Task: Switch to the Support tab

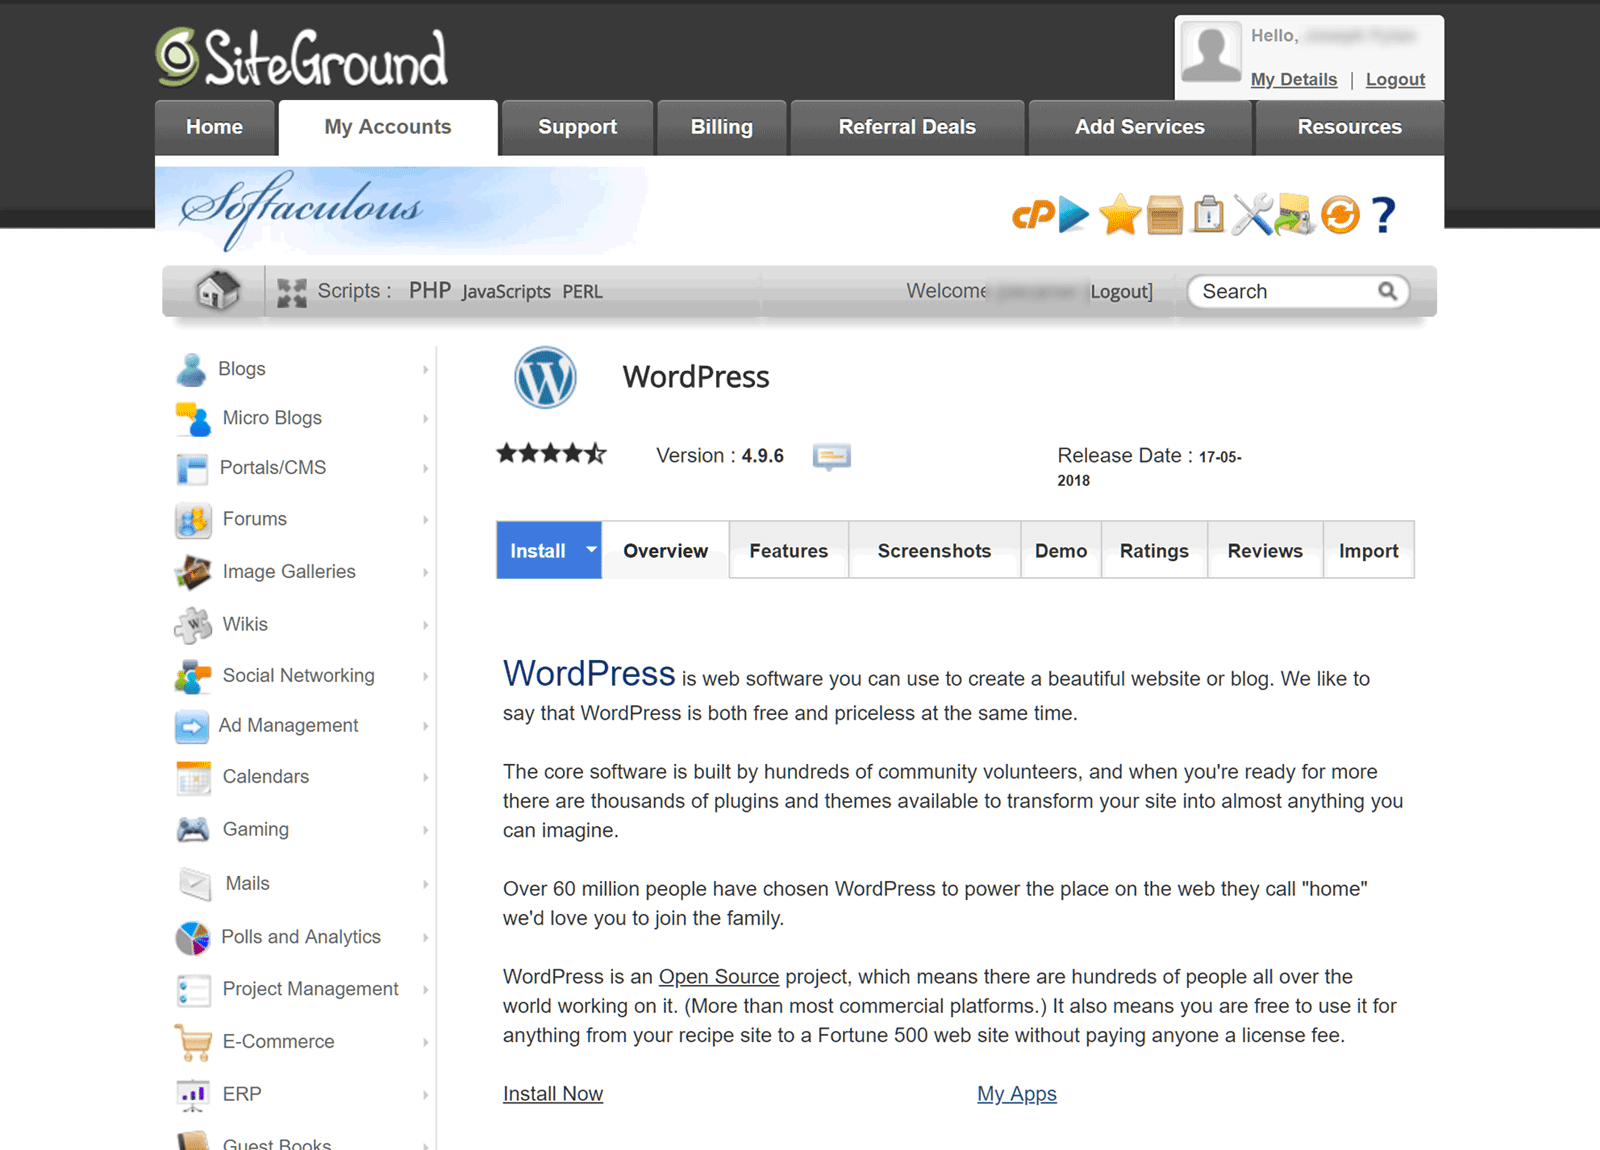Action: point(577,127)
